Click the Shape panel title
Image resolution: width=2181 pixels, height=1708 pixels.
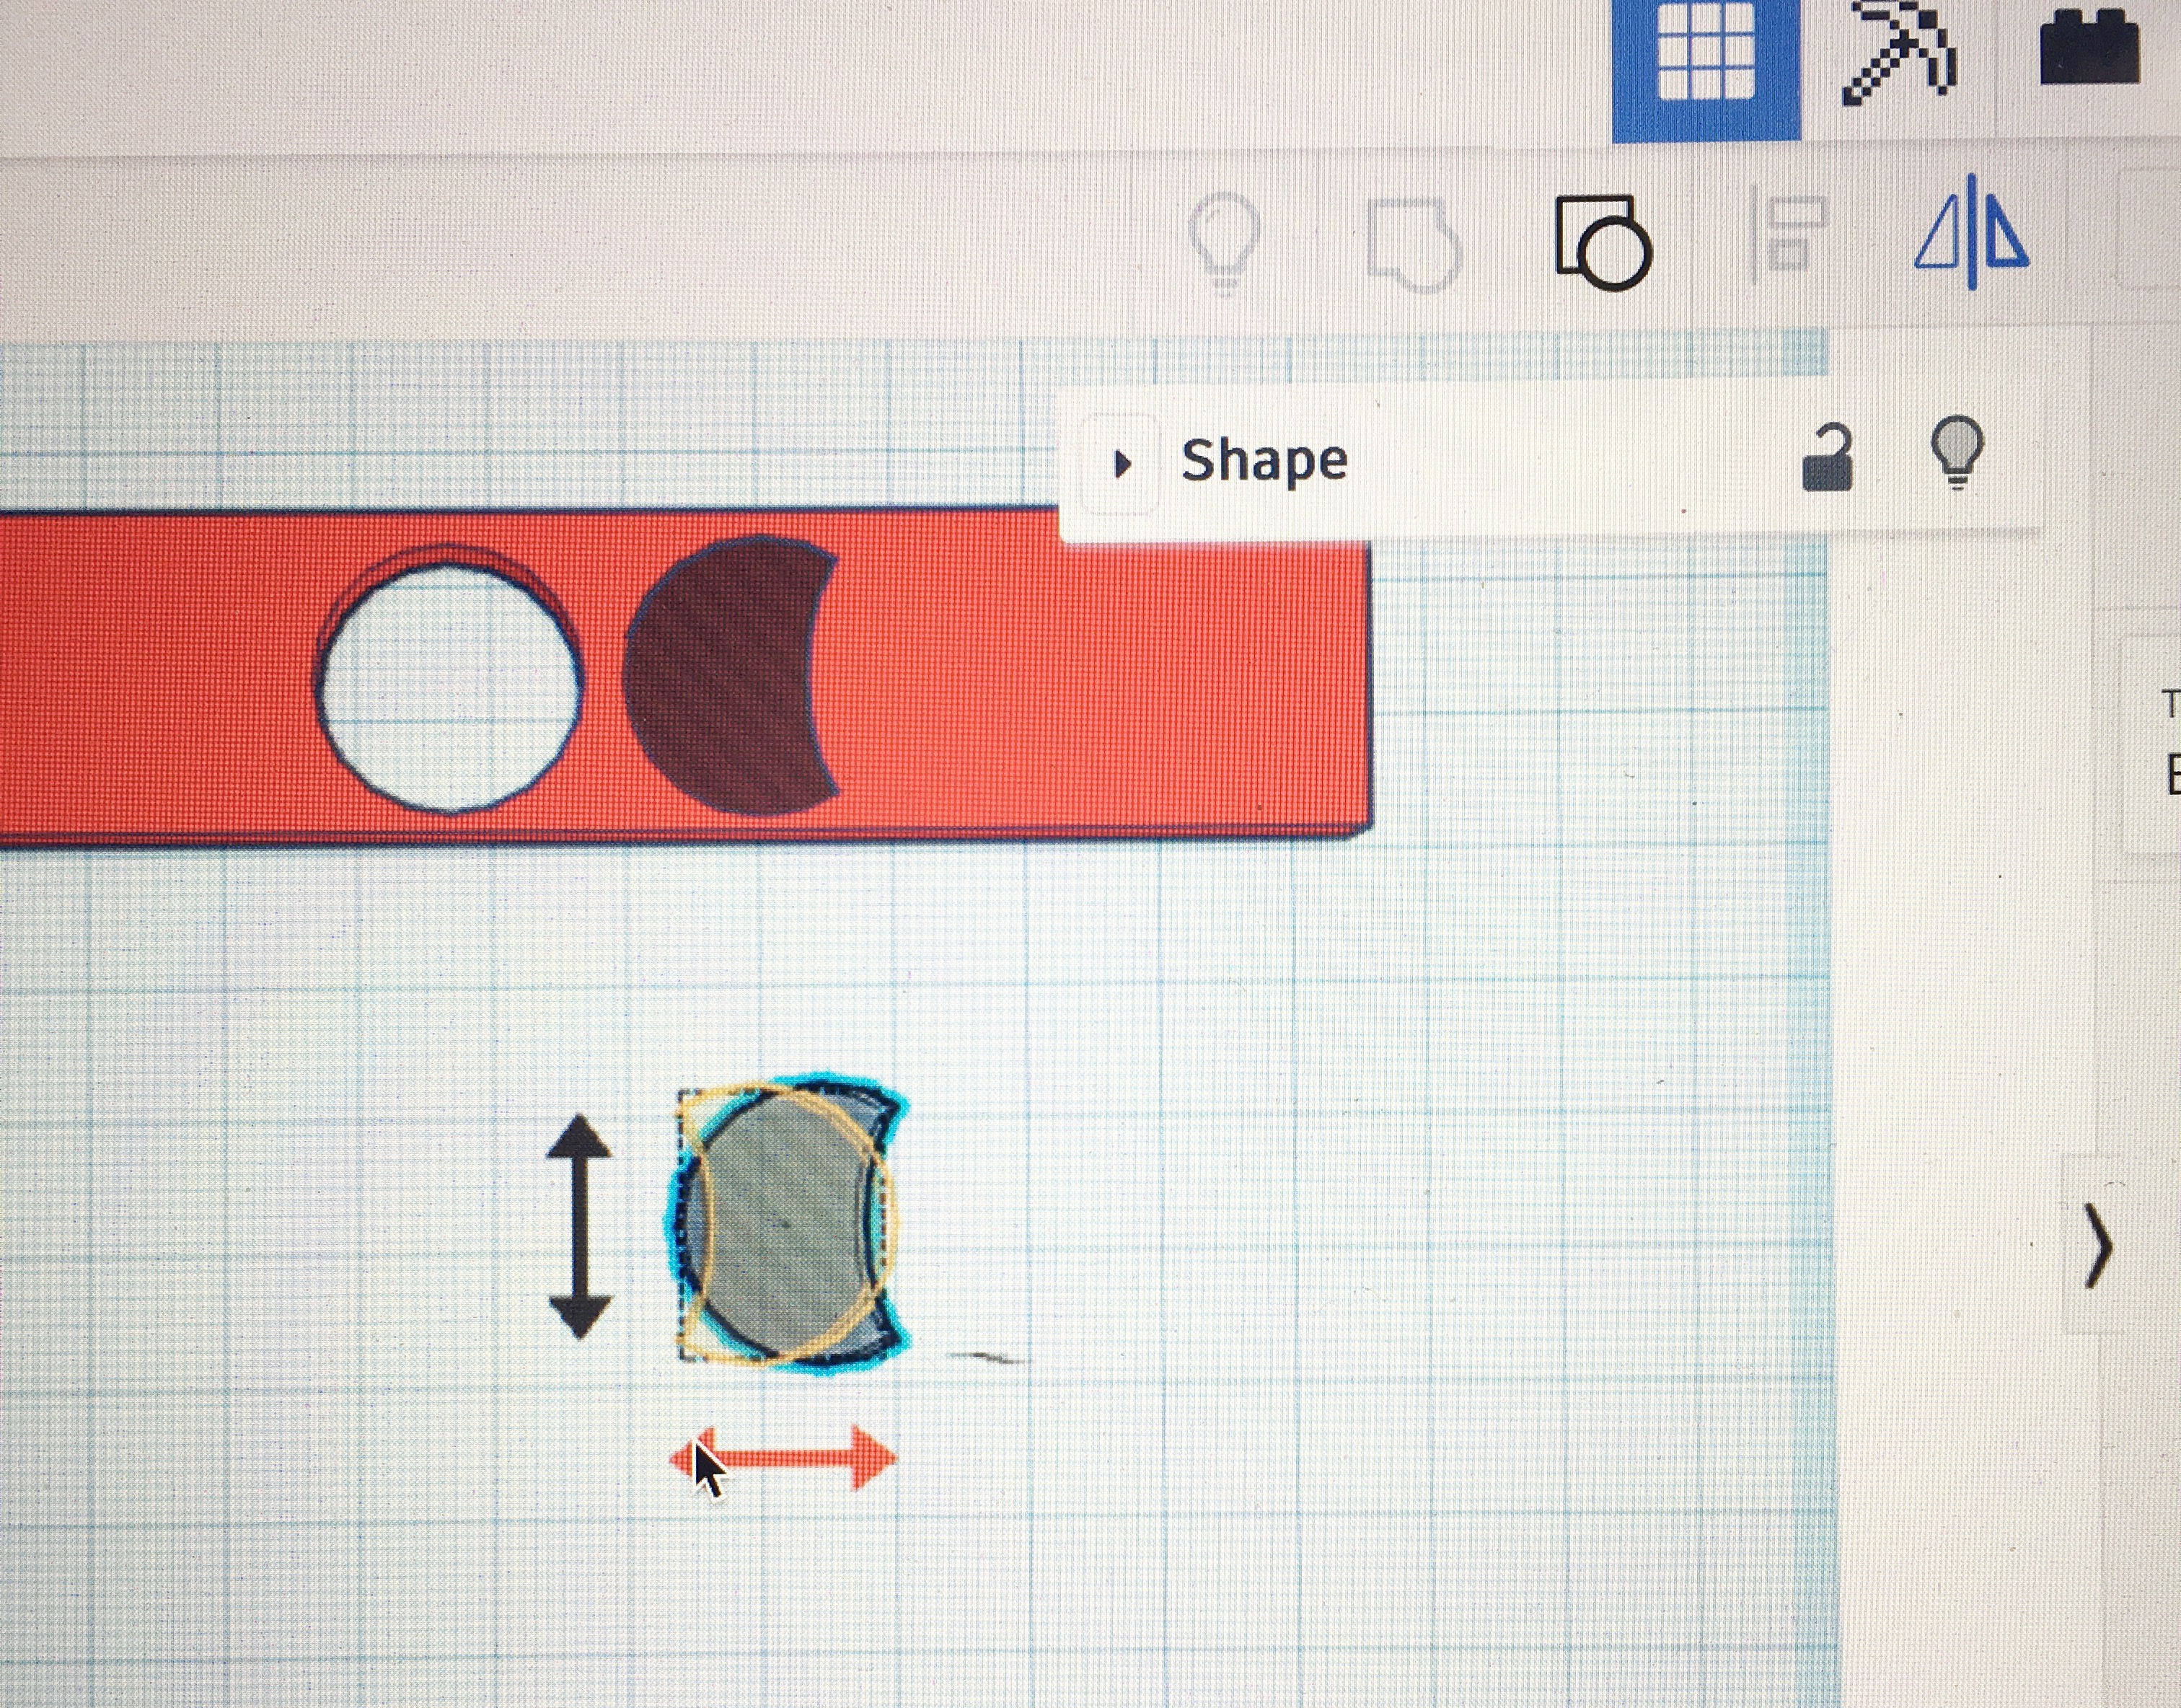coord(1264,462)
